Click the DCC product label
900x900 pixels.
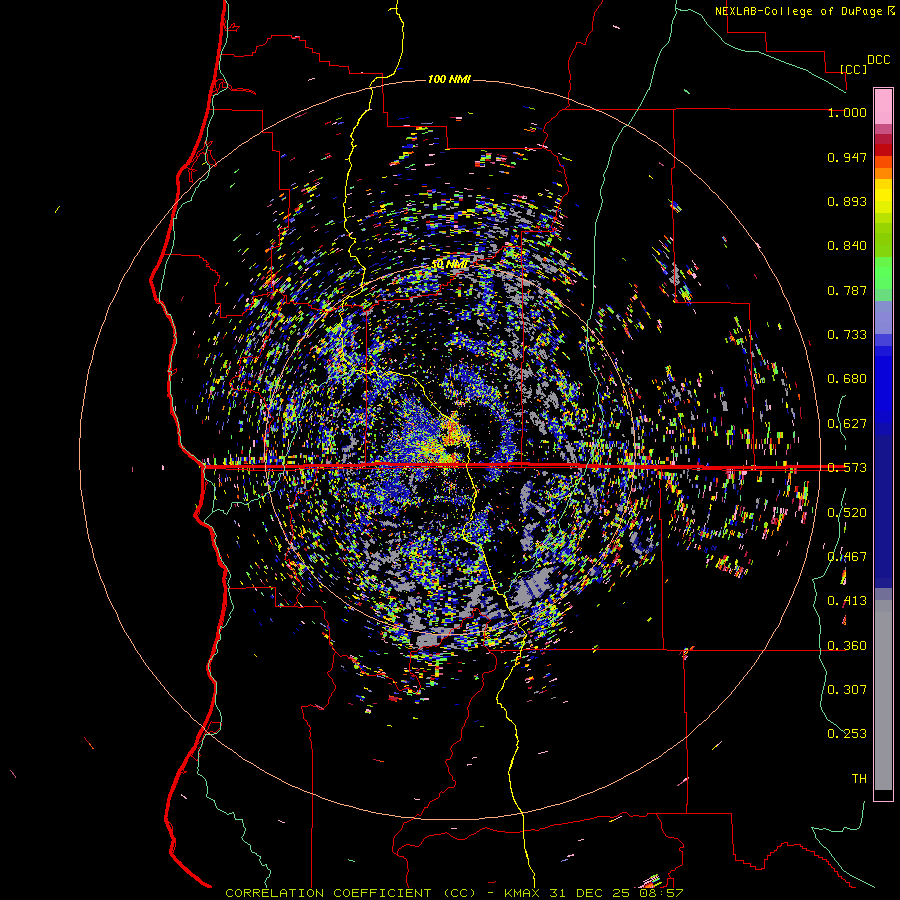coord(878,60)
